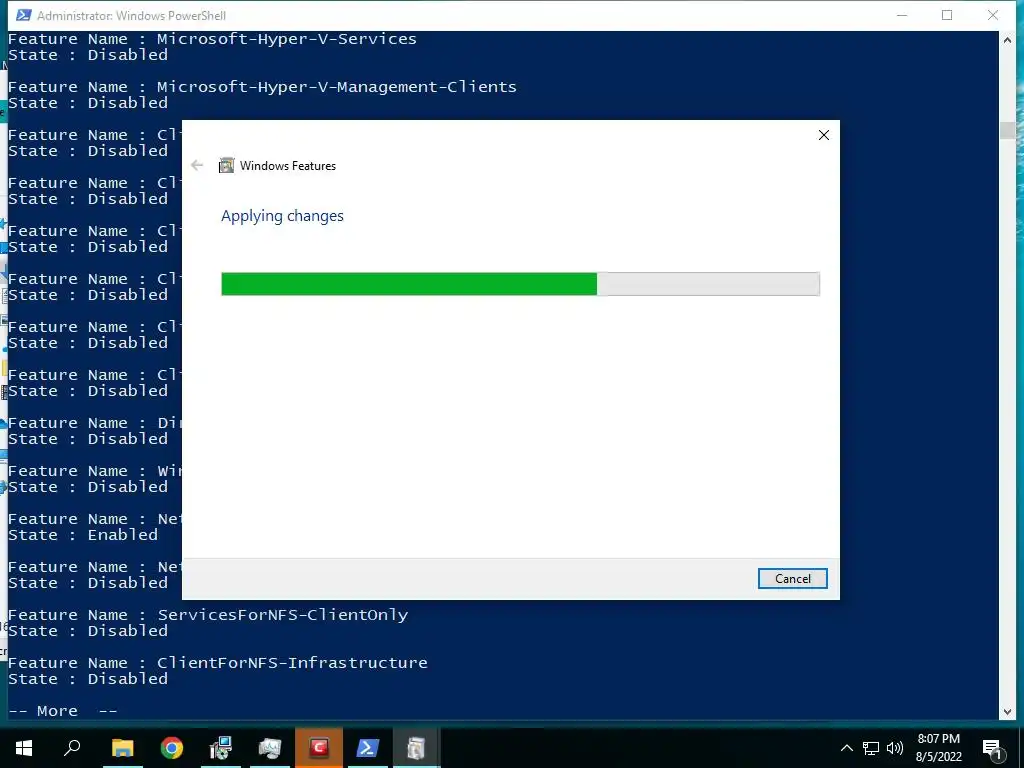Click the ClientForNFS-Infrastructure text line

(x=217, y=663)
